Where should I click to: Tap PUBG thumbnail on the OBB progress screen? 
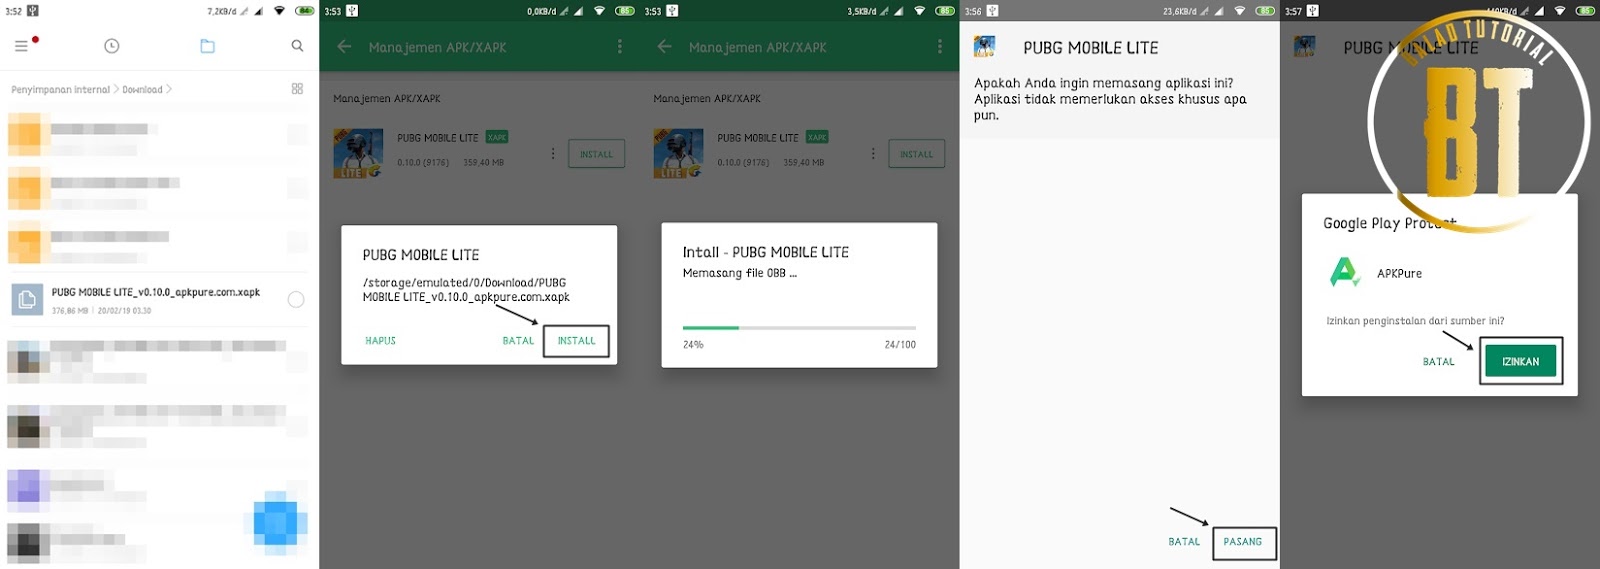pos(678,154)
